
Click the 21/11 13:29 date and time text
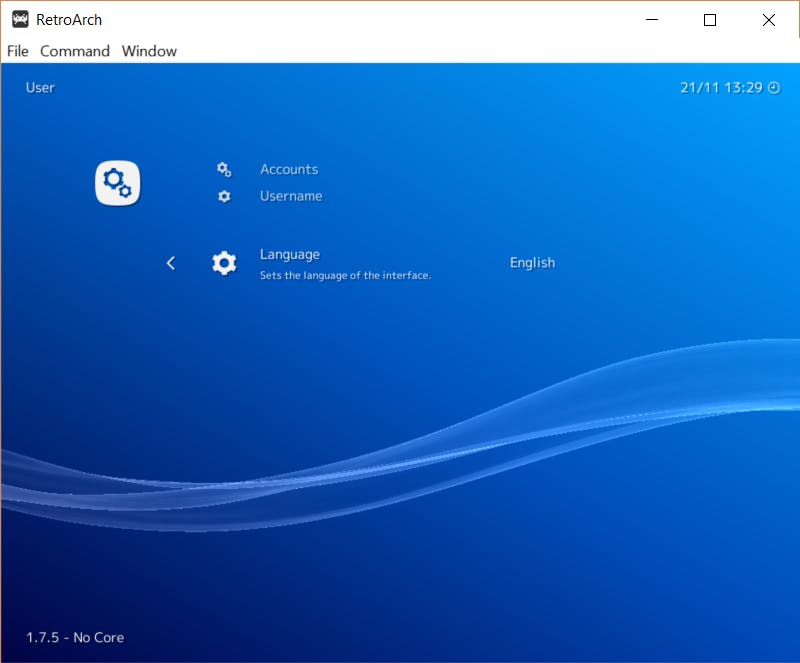(x=721, y=88)
